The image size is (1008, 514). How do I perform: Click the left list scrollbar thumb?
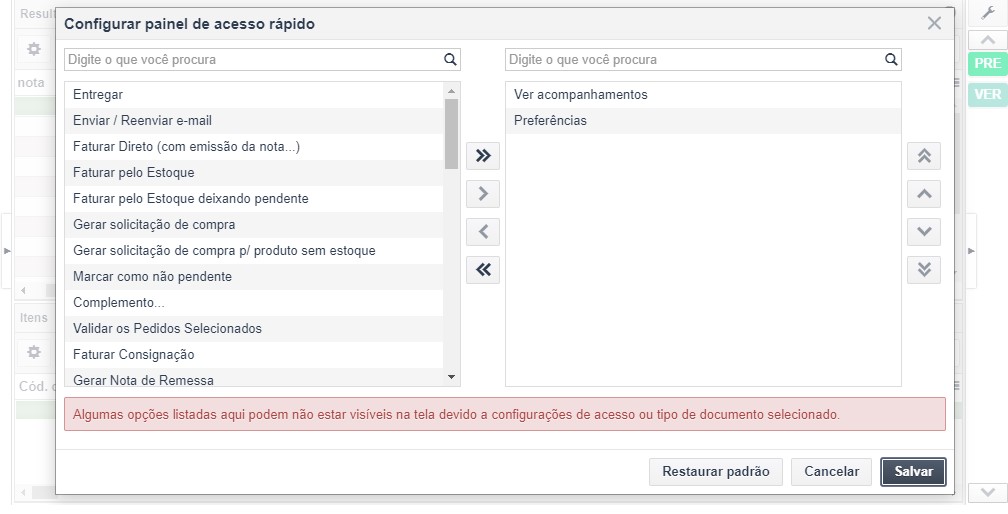[x=451, y=134]
